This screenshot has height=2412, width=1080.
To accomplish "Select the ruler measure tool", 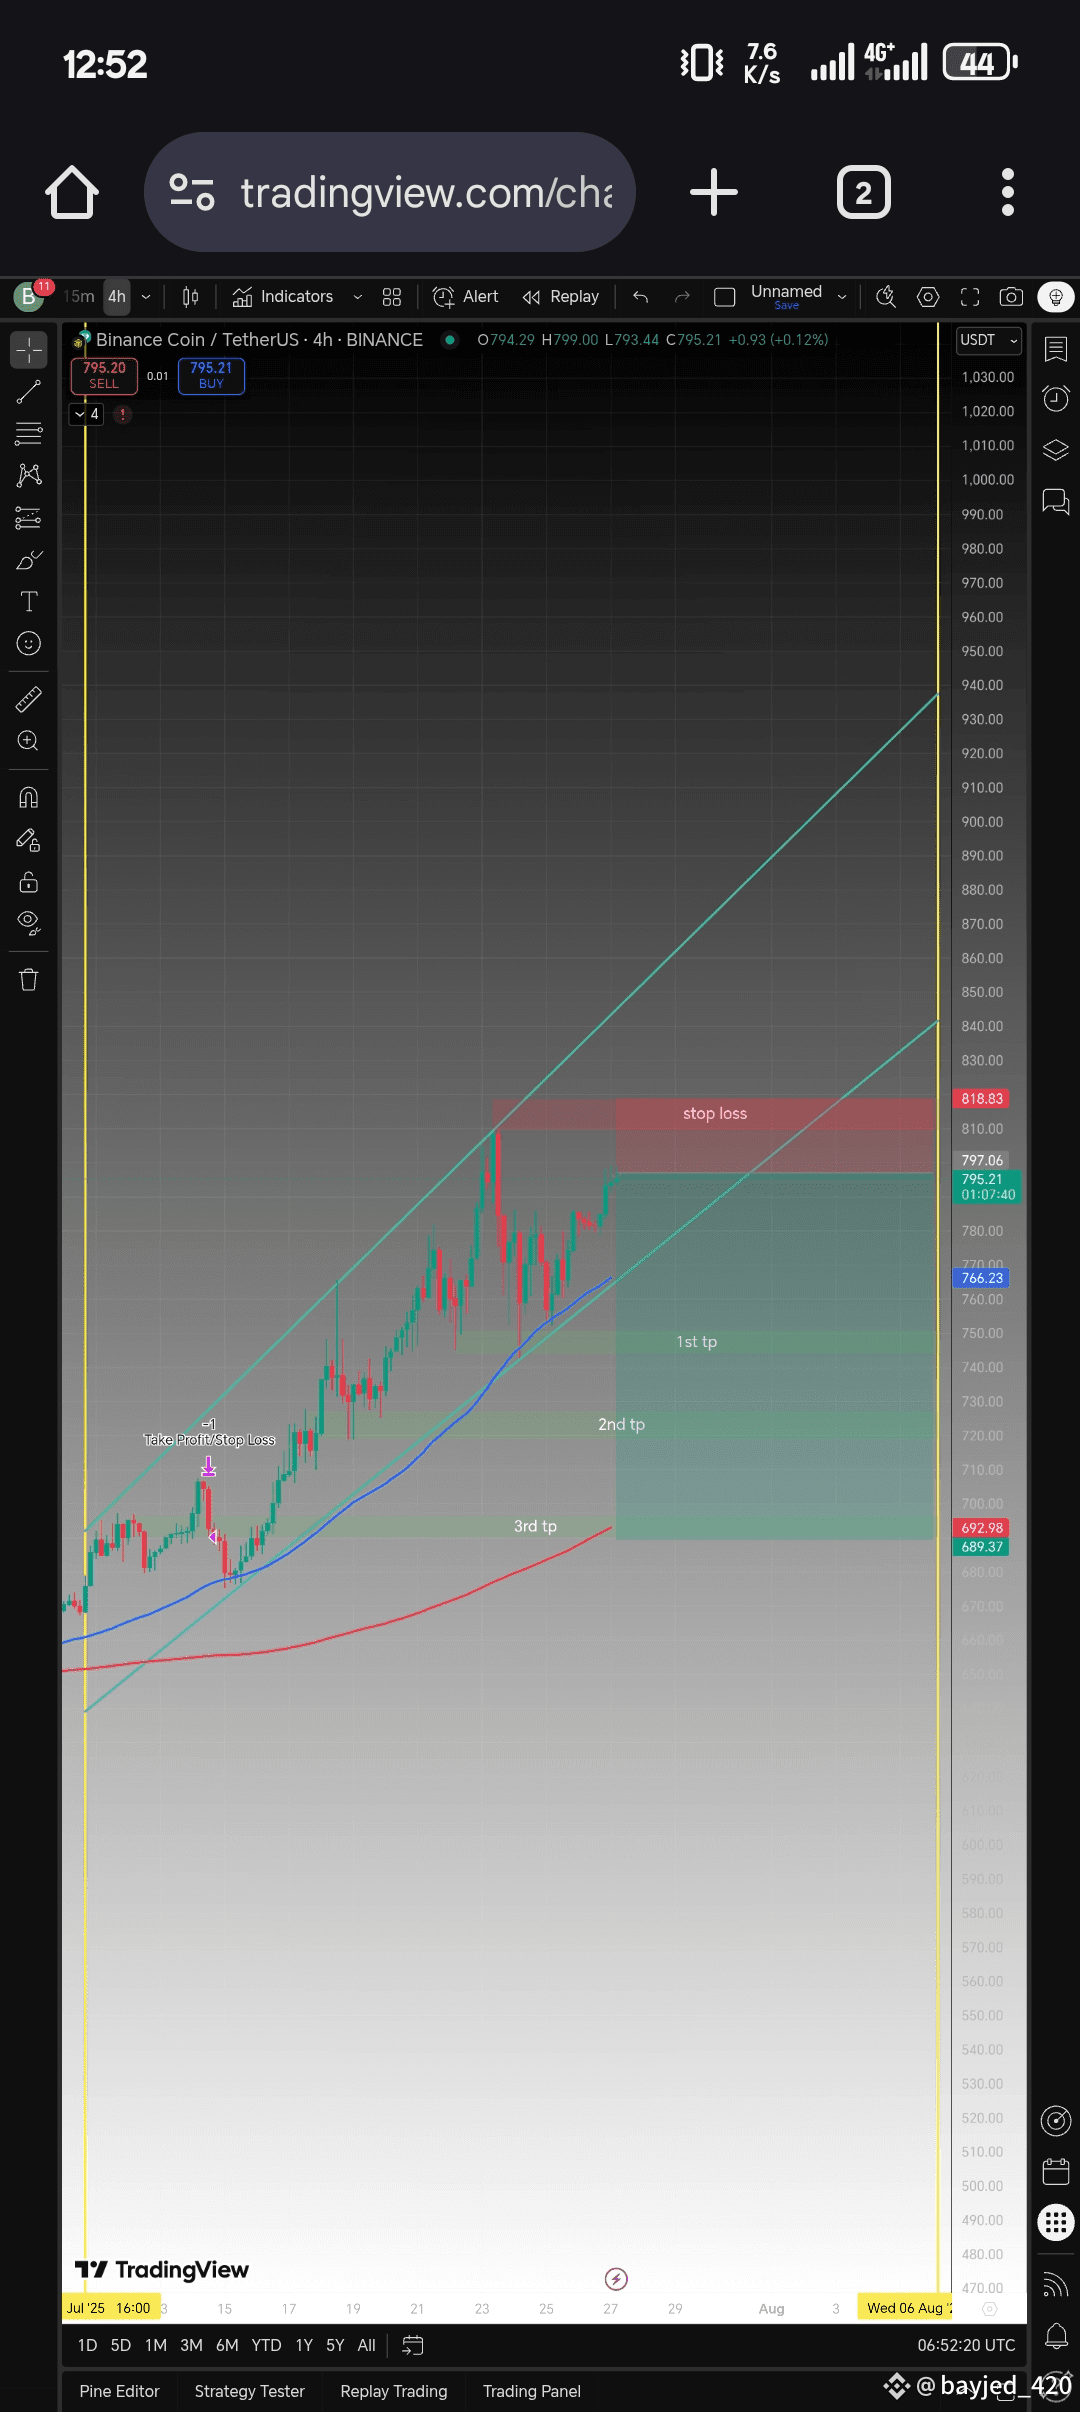I will coord(29,699).
